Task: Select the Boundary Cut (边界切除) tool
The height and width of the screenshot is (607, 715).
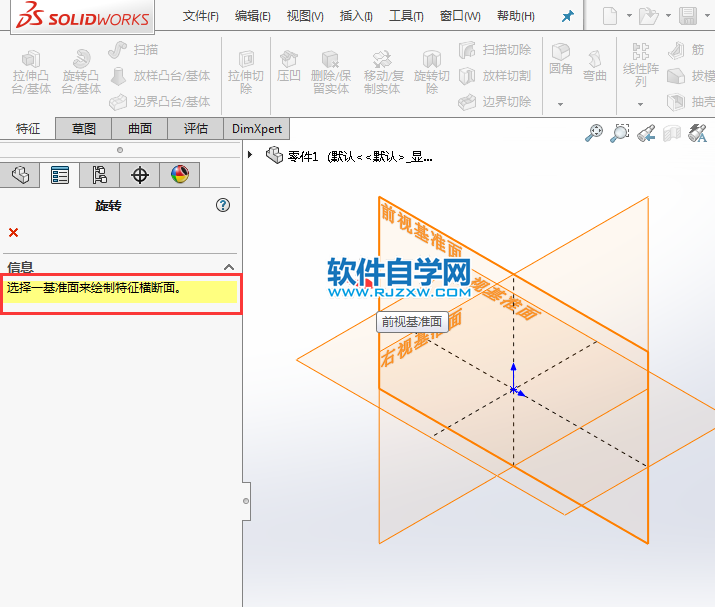Action: pos(495,102)
